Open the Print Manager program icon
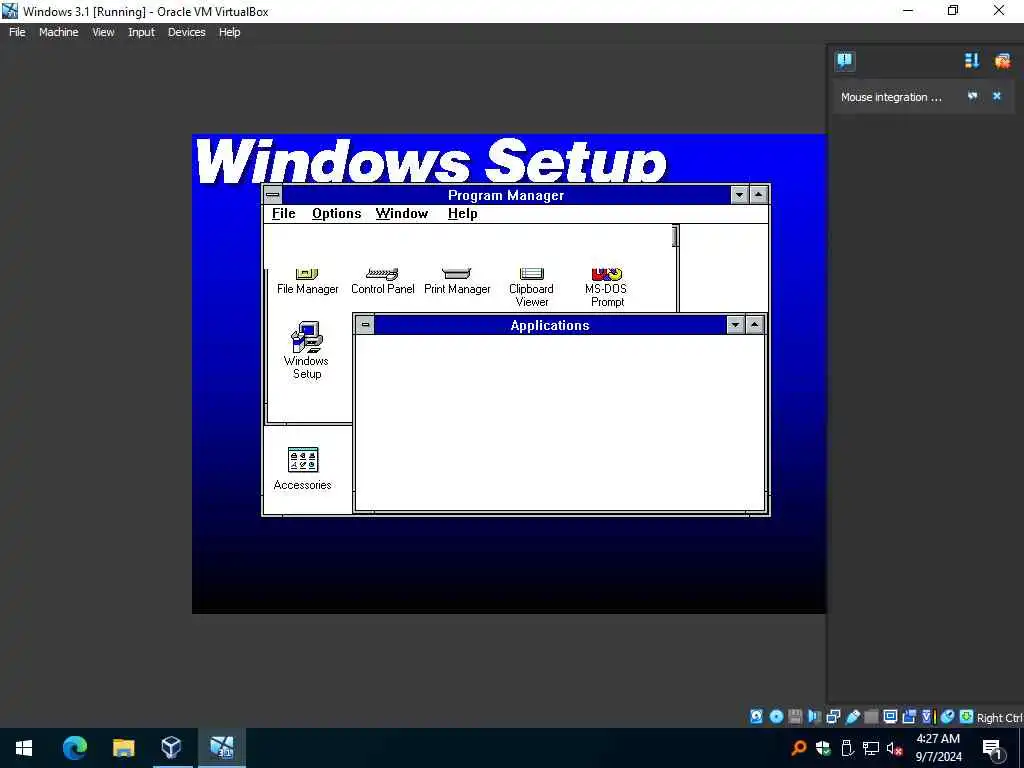 457,281
